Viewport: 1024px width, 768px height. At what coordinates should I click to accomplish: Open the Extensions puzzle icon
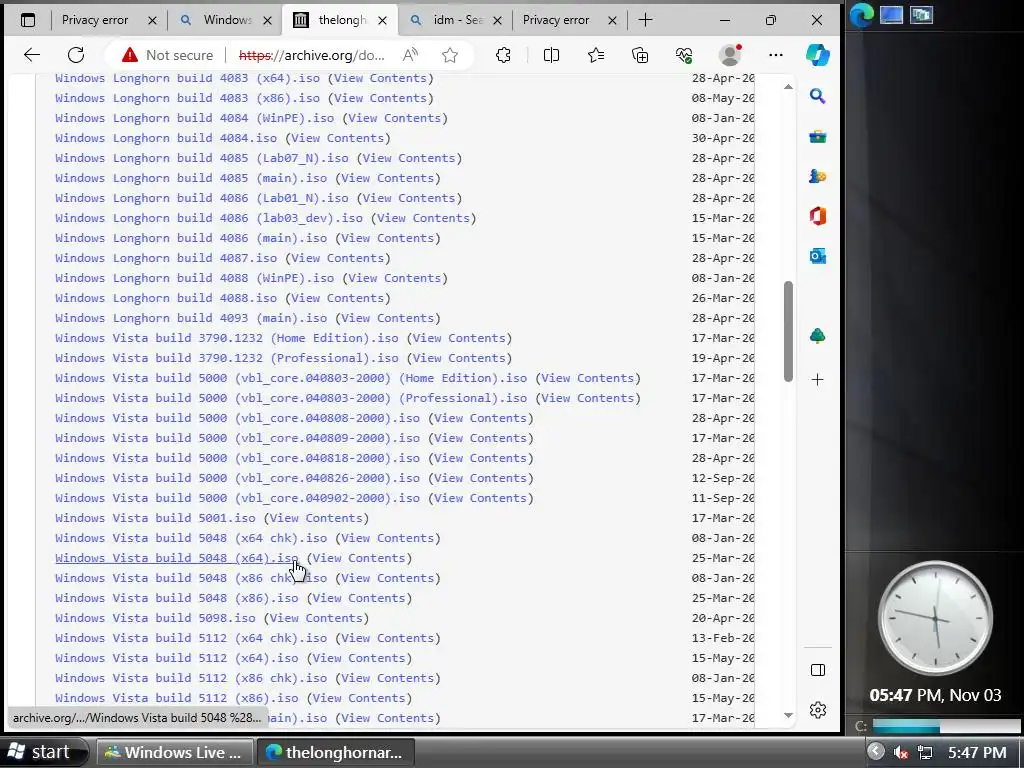[x=503, y=56]
